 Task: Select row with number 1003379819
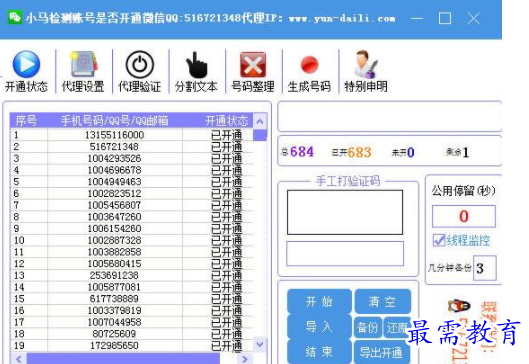pyautogui.click(x=132, y=310)
